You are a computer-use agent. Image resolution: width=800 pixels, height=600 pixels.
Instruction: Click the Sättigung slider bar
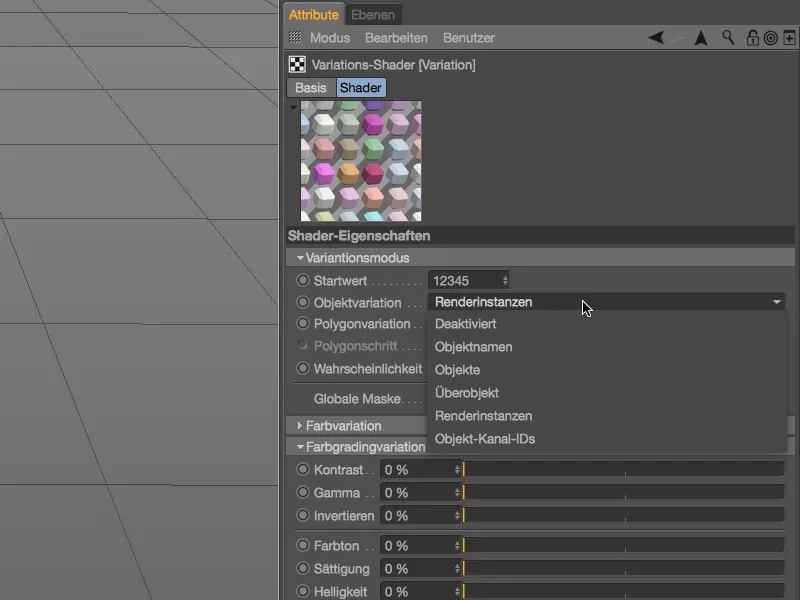click(x=623, y=568)
